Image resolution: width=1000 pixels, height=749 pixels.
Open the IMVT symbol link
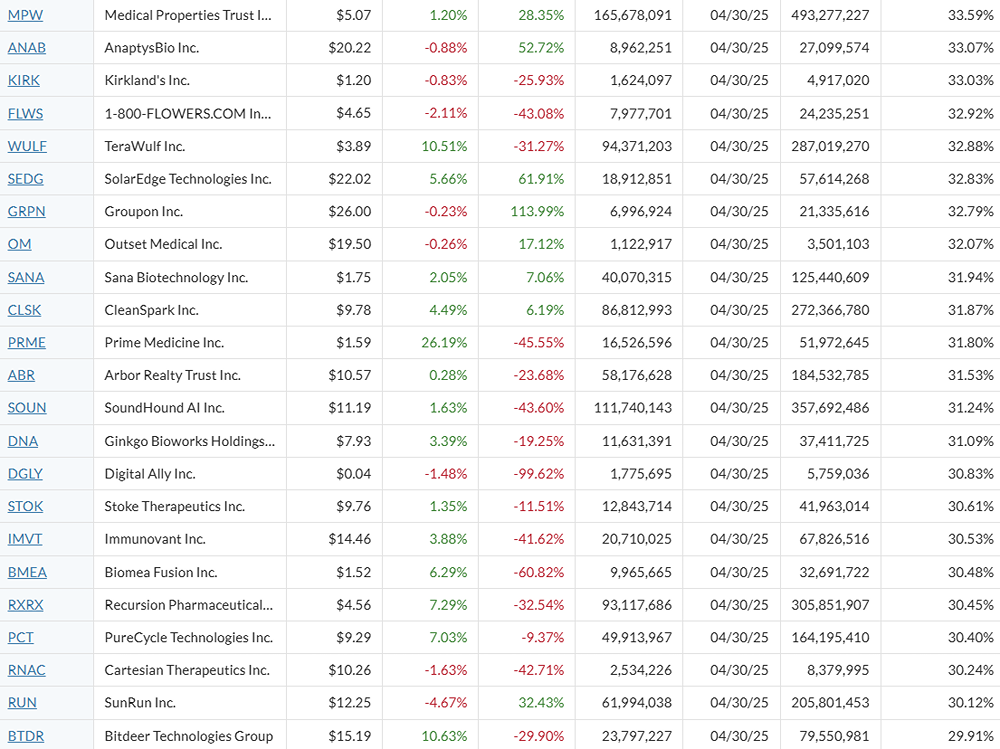pos(26,539)
